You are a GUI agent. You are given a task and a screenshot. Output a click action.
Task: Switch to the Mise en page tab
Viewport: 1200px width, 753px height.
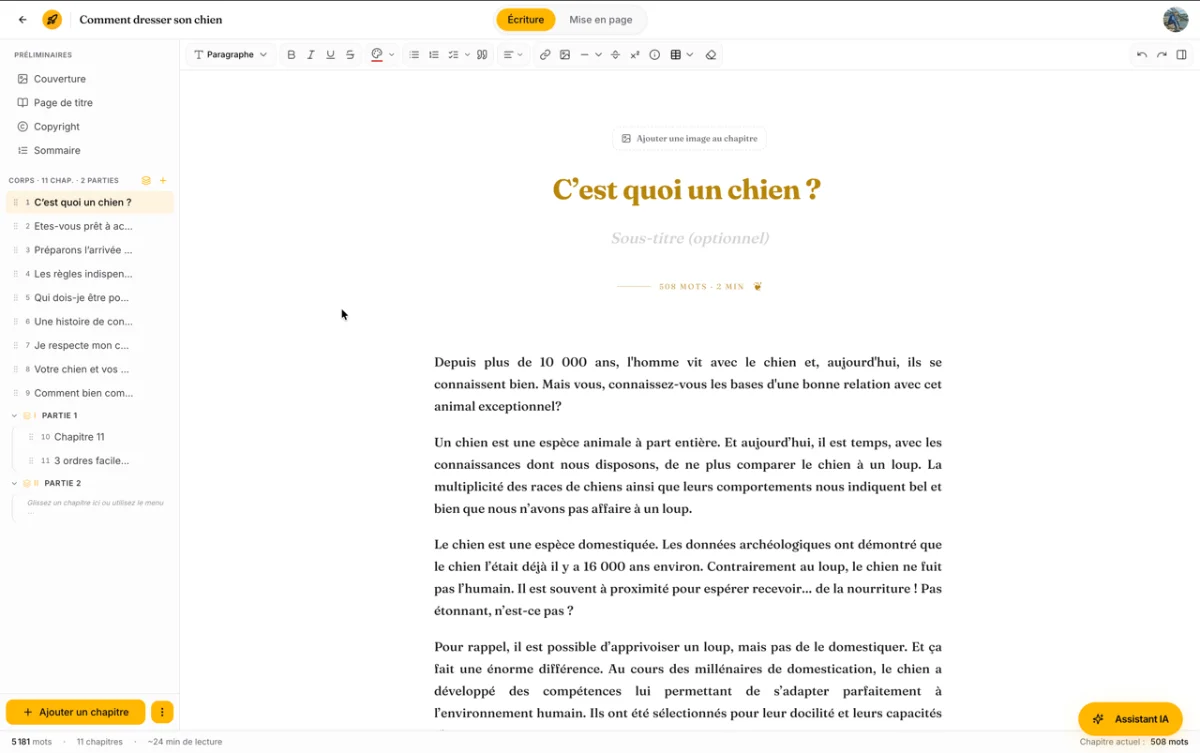(601, 20)
